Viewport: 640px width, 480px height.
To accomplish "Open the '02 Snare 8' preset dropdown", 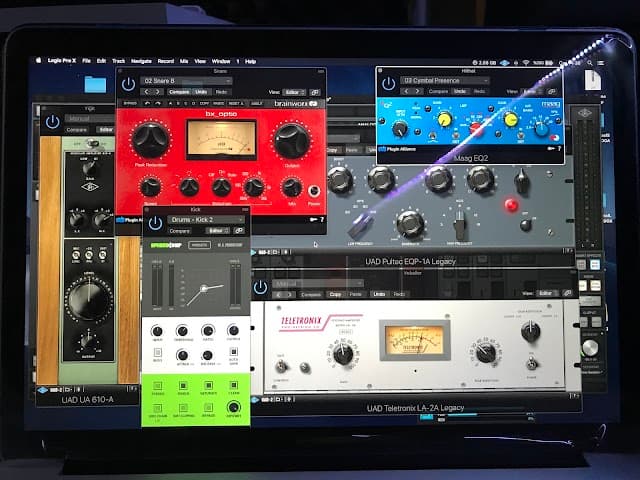I will coord(187,81).
